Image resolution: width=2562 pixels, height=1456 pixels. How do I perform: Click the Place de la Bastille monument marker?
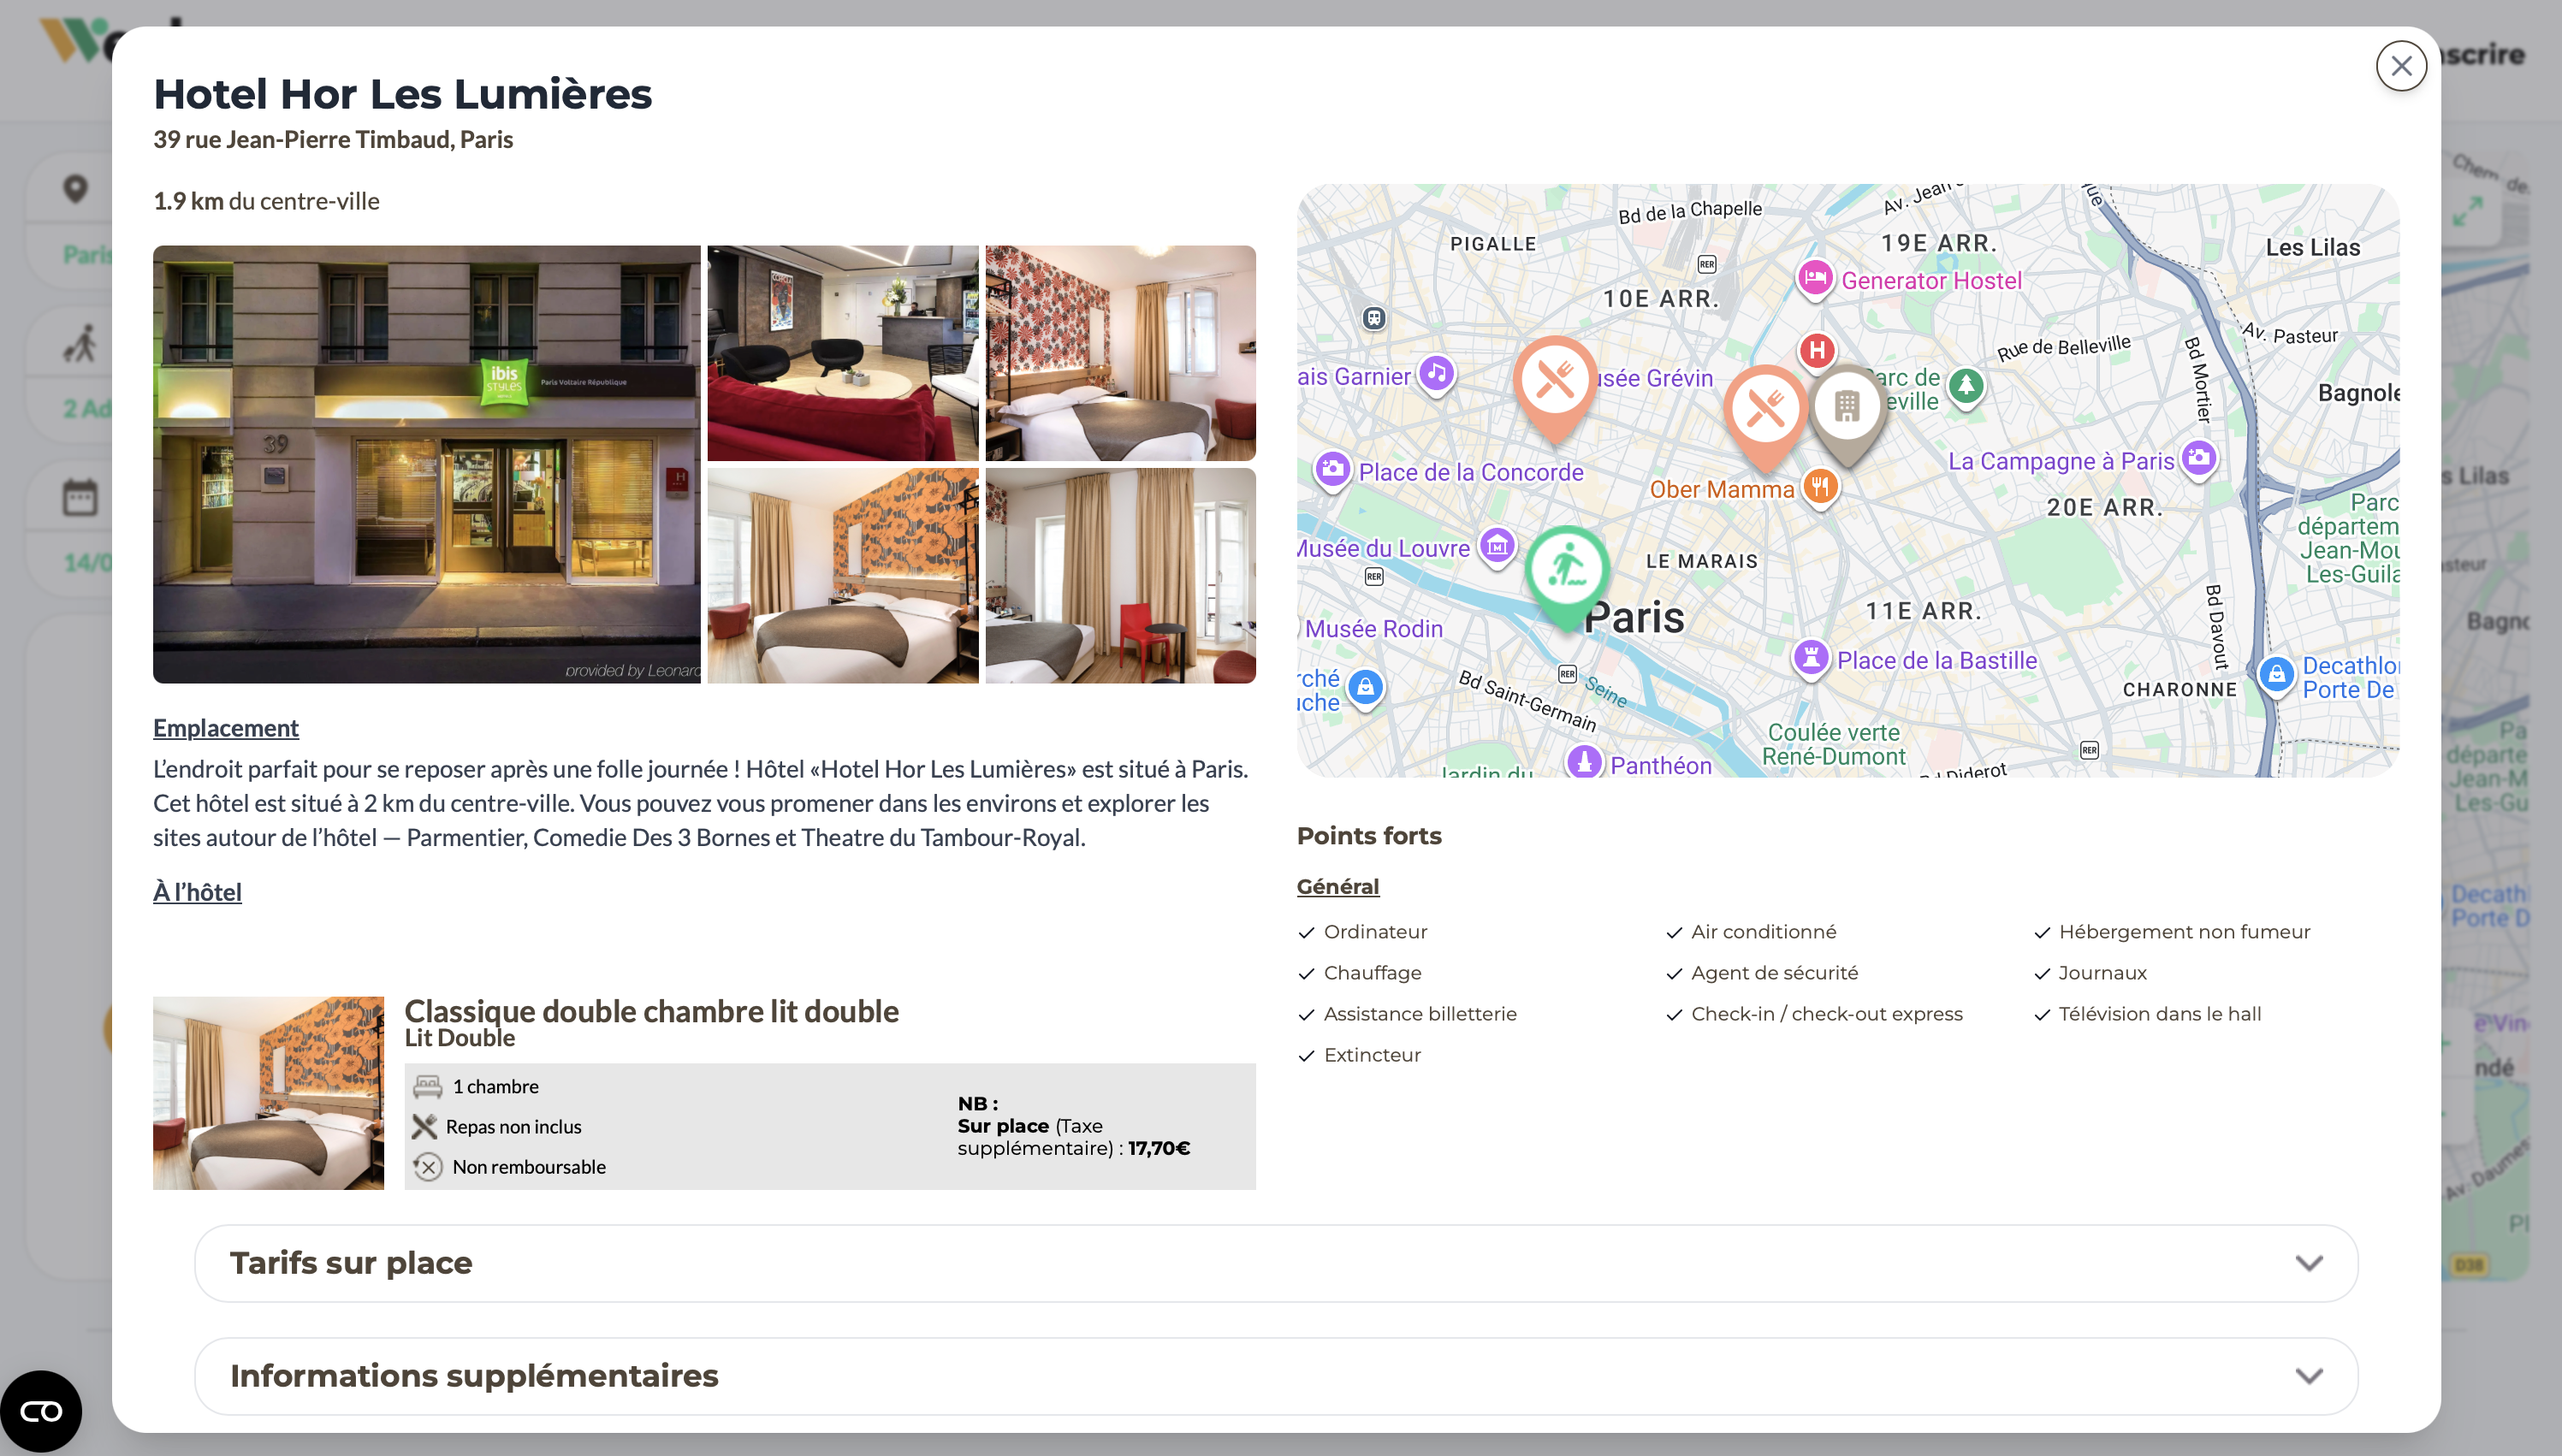(1810, 659)
